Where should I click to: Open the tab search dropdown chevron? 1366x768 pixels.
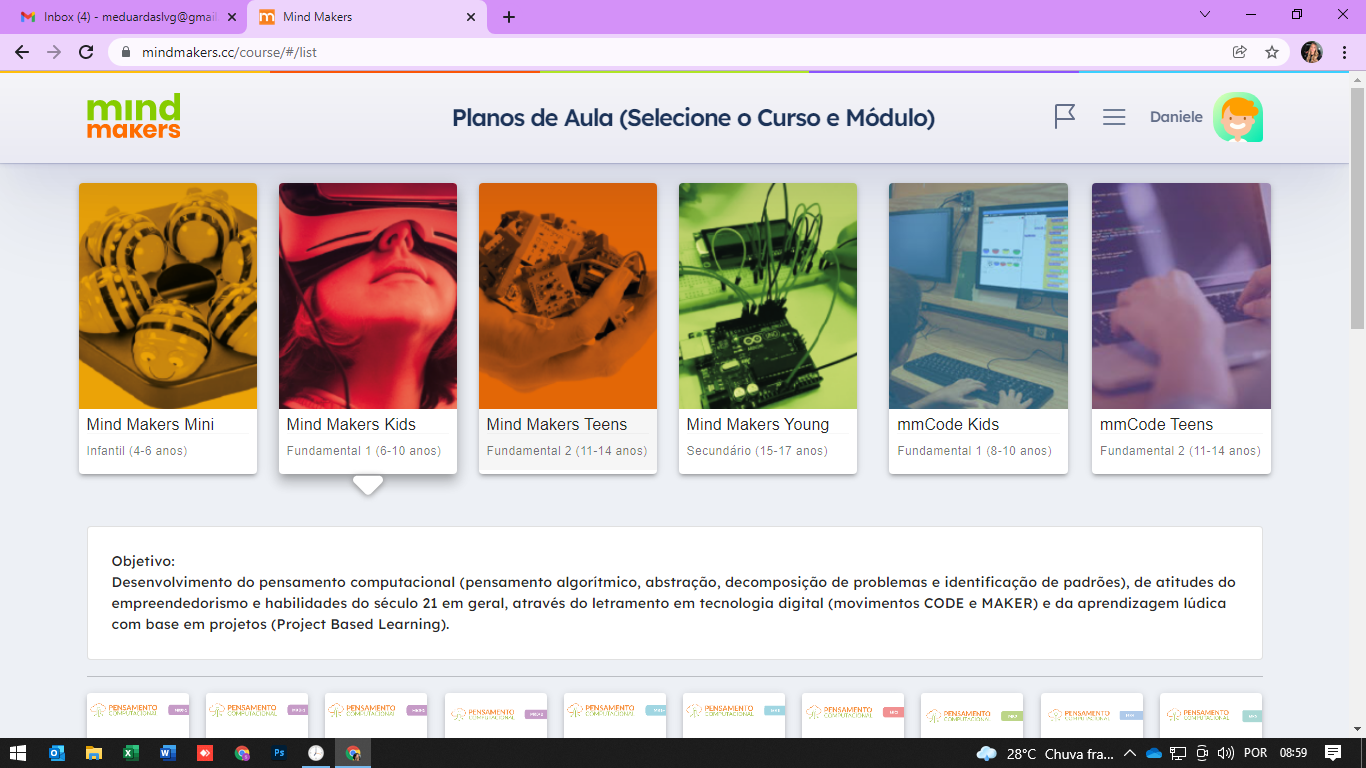[1205, 15]
